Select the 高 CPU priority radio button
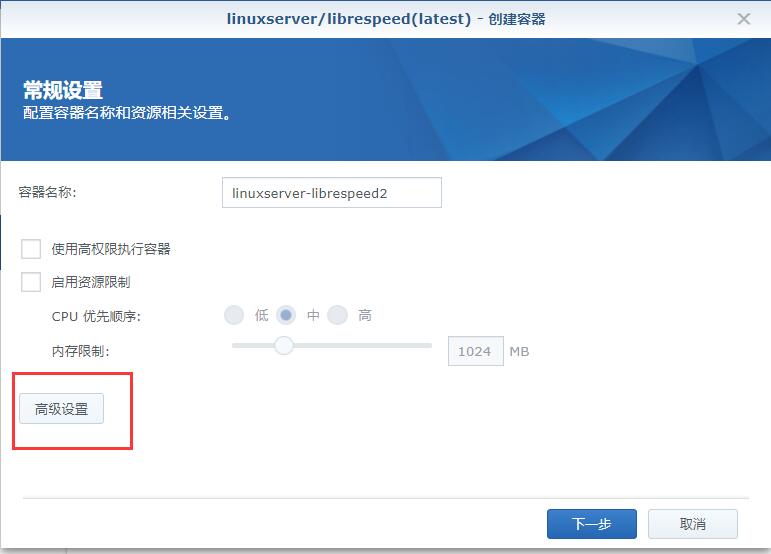Viewport: 771px width, 554px height. 337,315
